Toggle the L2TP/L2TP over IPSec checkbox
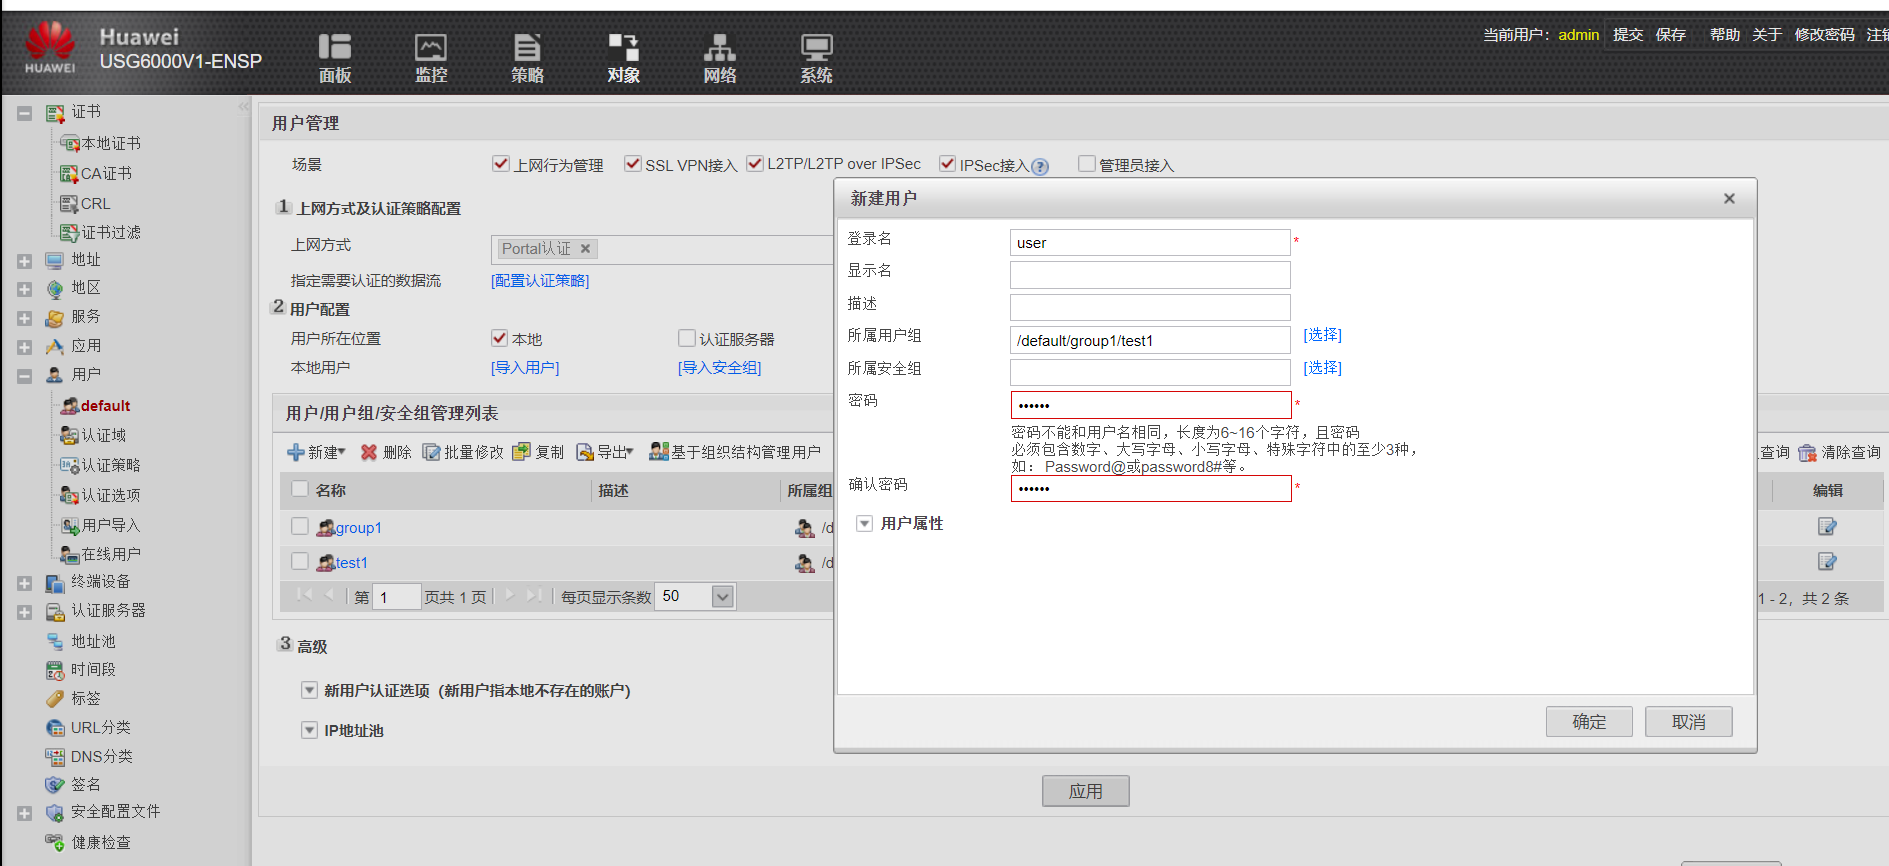The height and width of the screenshot is (866, 1889). tap(755, 164)
